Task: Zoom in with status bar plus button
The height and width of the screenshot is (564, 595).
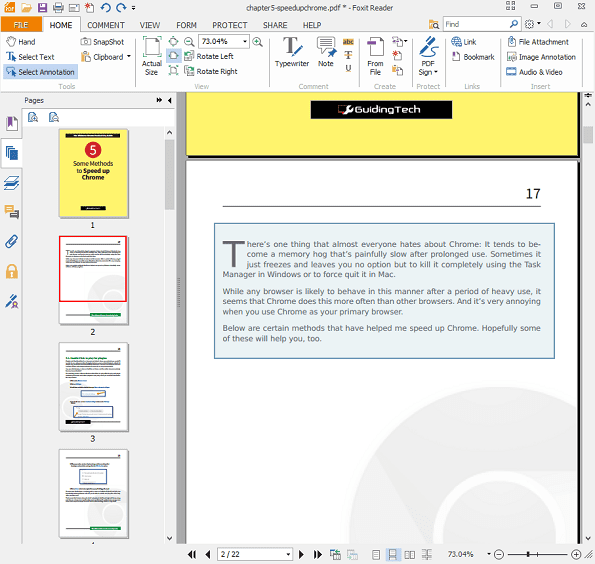Action: coord(576,555)
